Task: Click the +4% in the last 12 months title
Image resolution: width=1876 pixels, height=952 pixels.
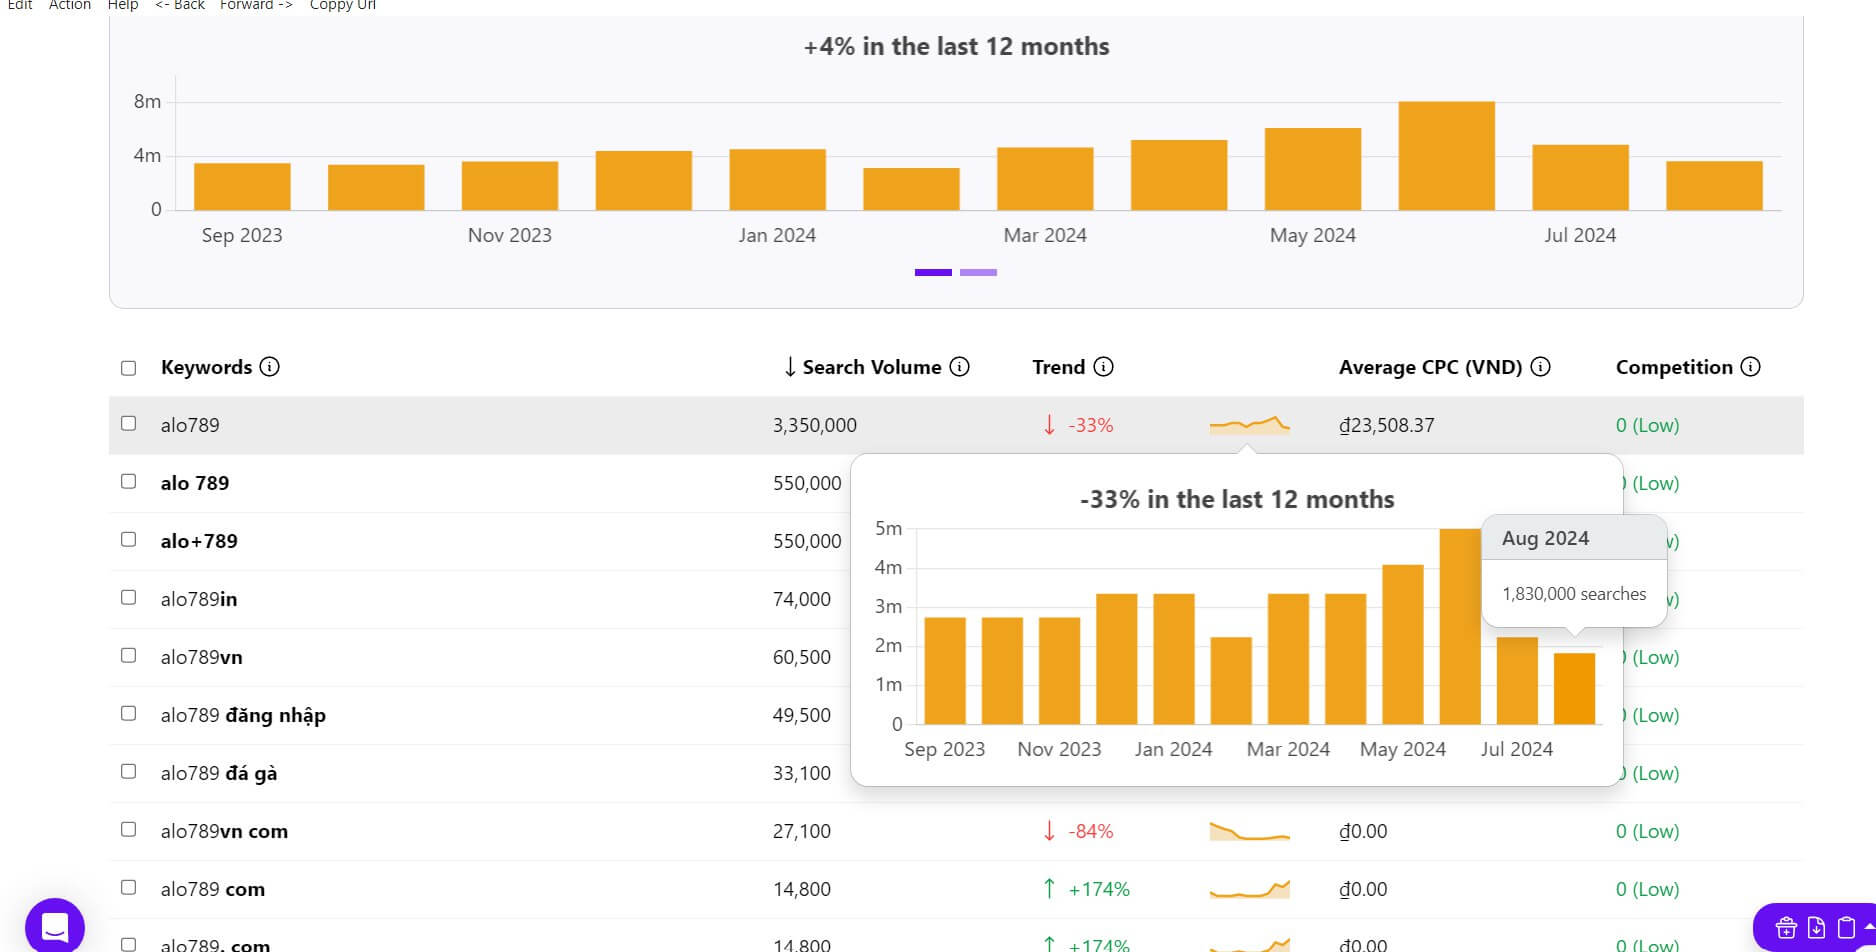Action: tap(956, 46)
